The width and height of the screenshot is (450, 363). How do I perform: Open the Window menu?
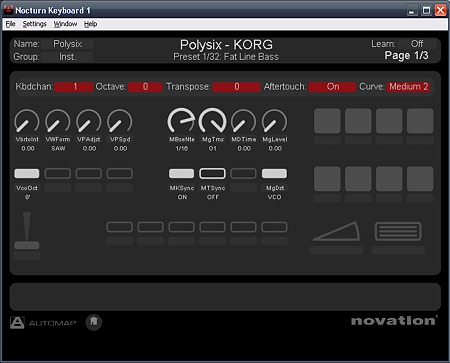65,24
